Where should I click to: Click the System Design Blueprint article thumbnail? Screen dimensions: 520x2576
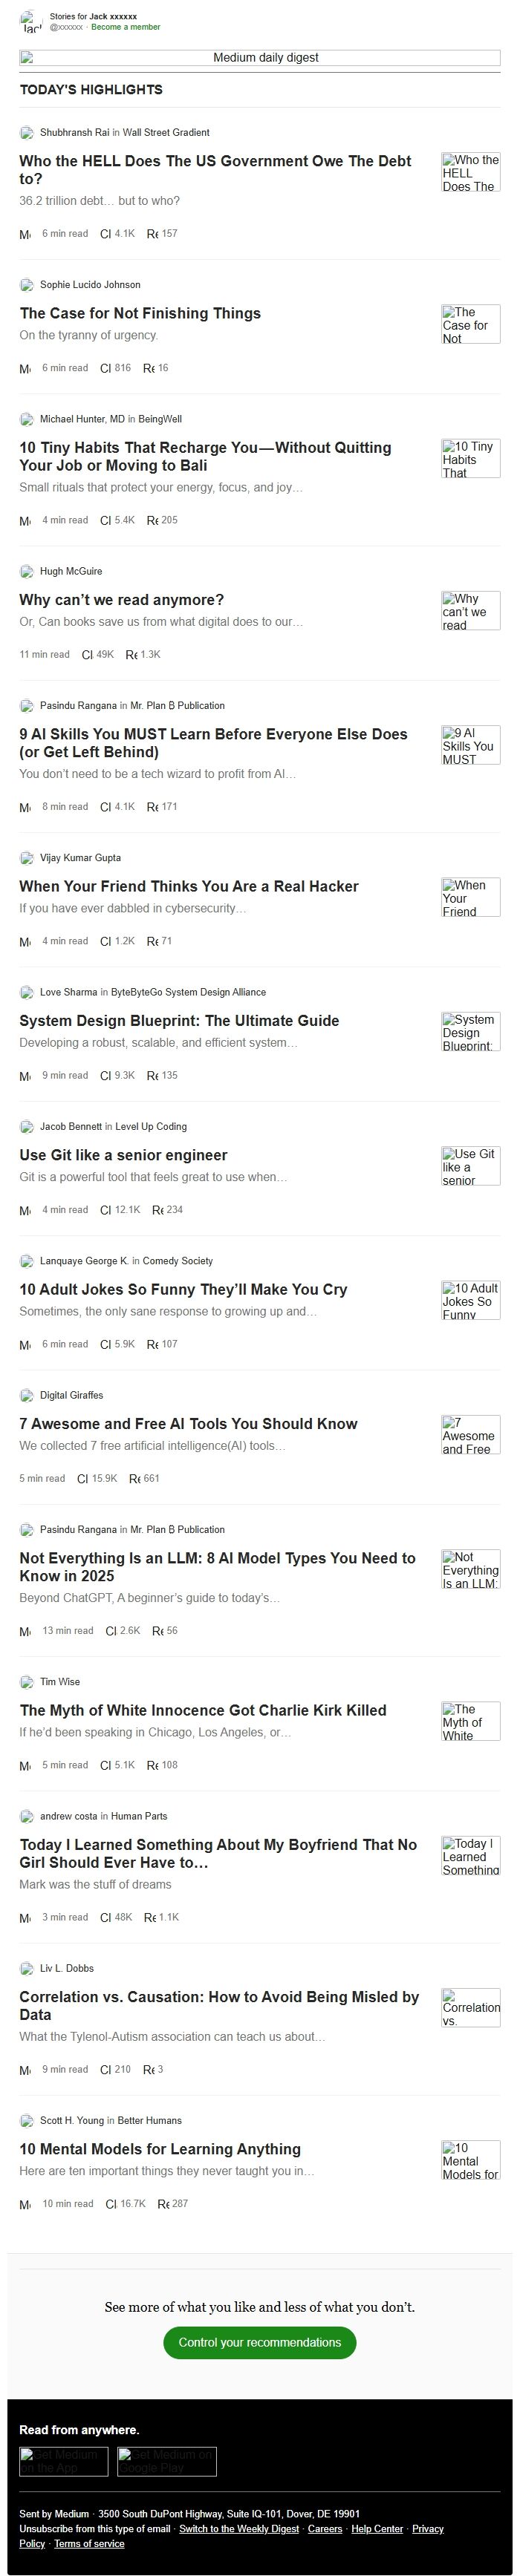click(x=471, y=1032)
